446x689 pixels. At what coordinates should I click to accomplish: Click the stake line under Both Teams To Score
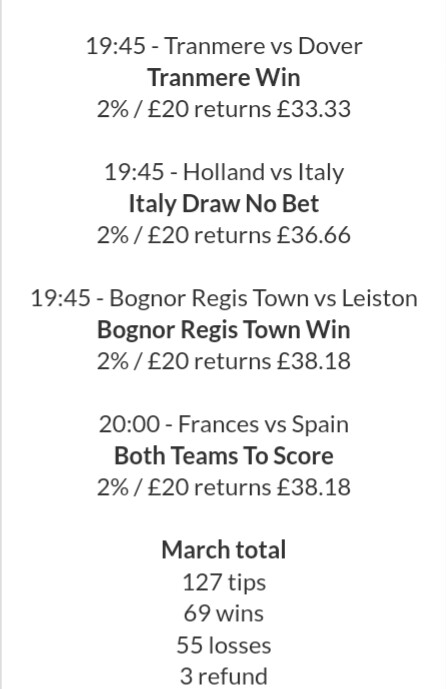pyautogui.click(x=224, y=487)
